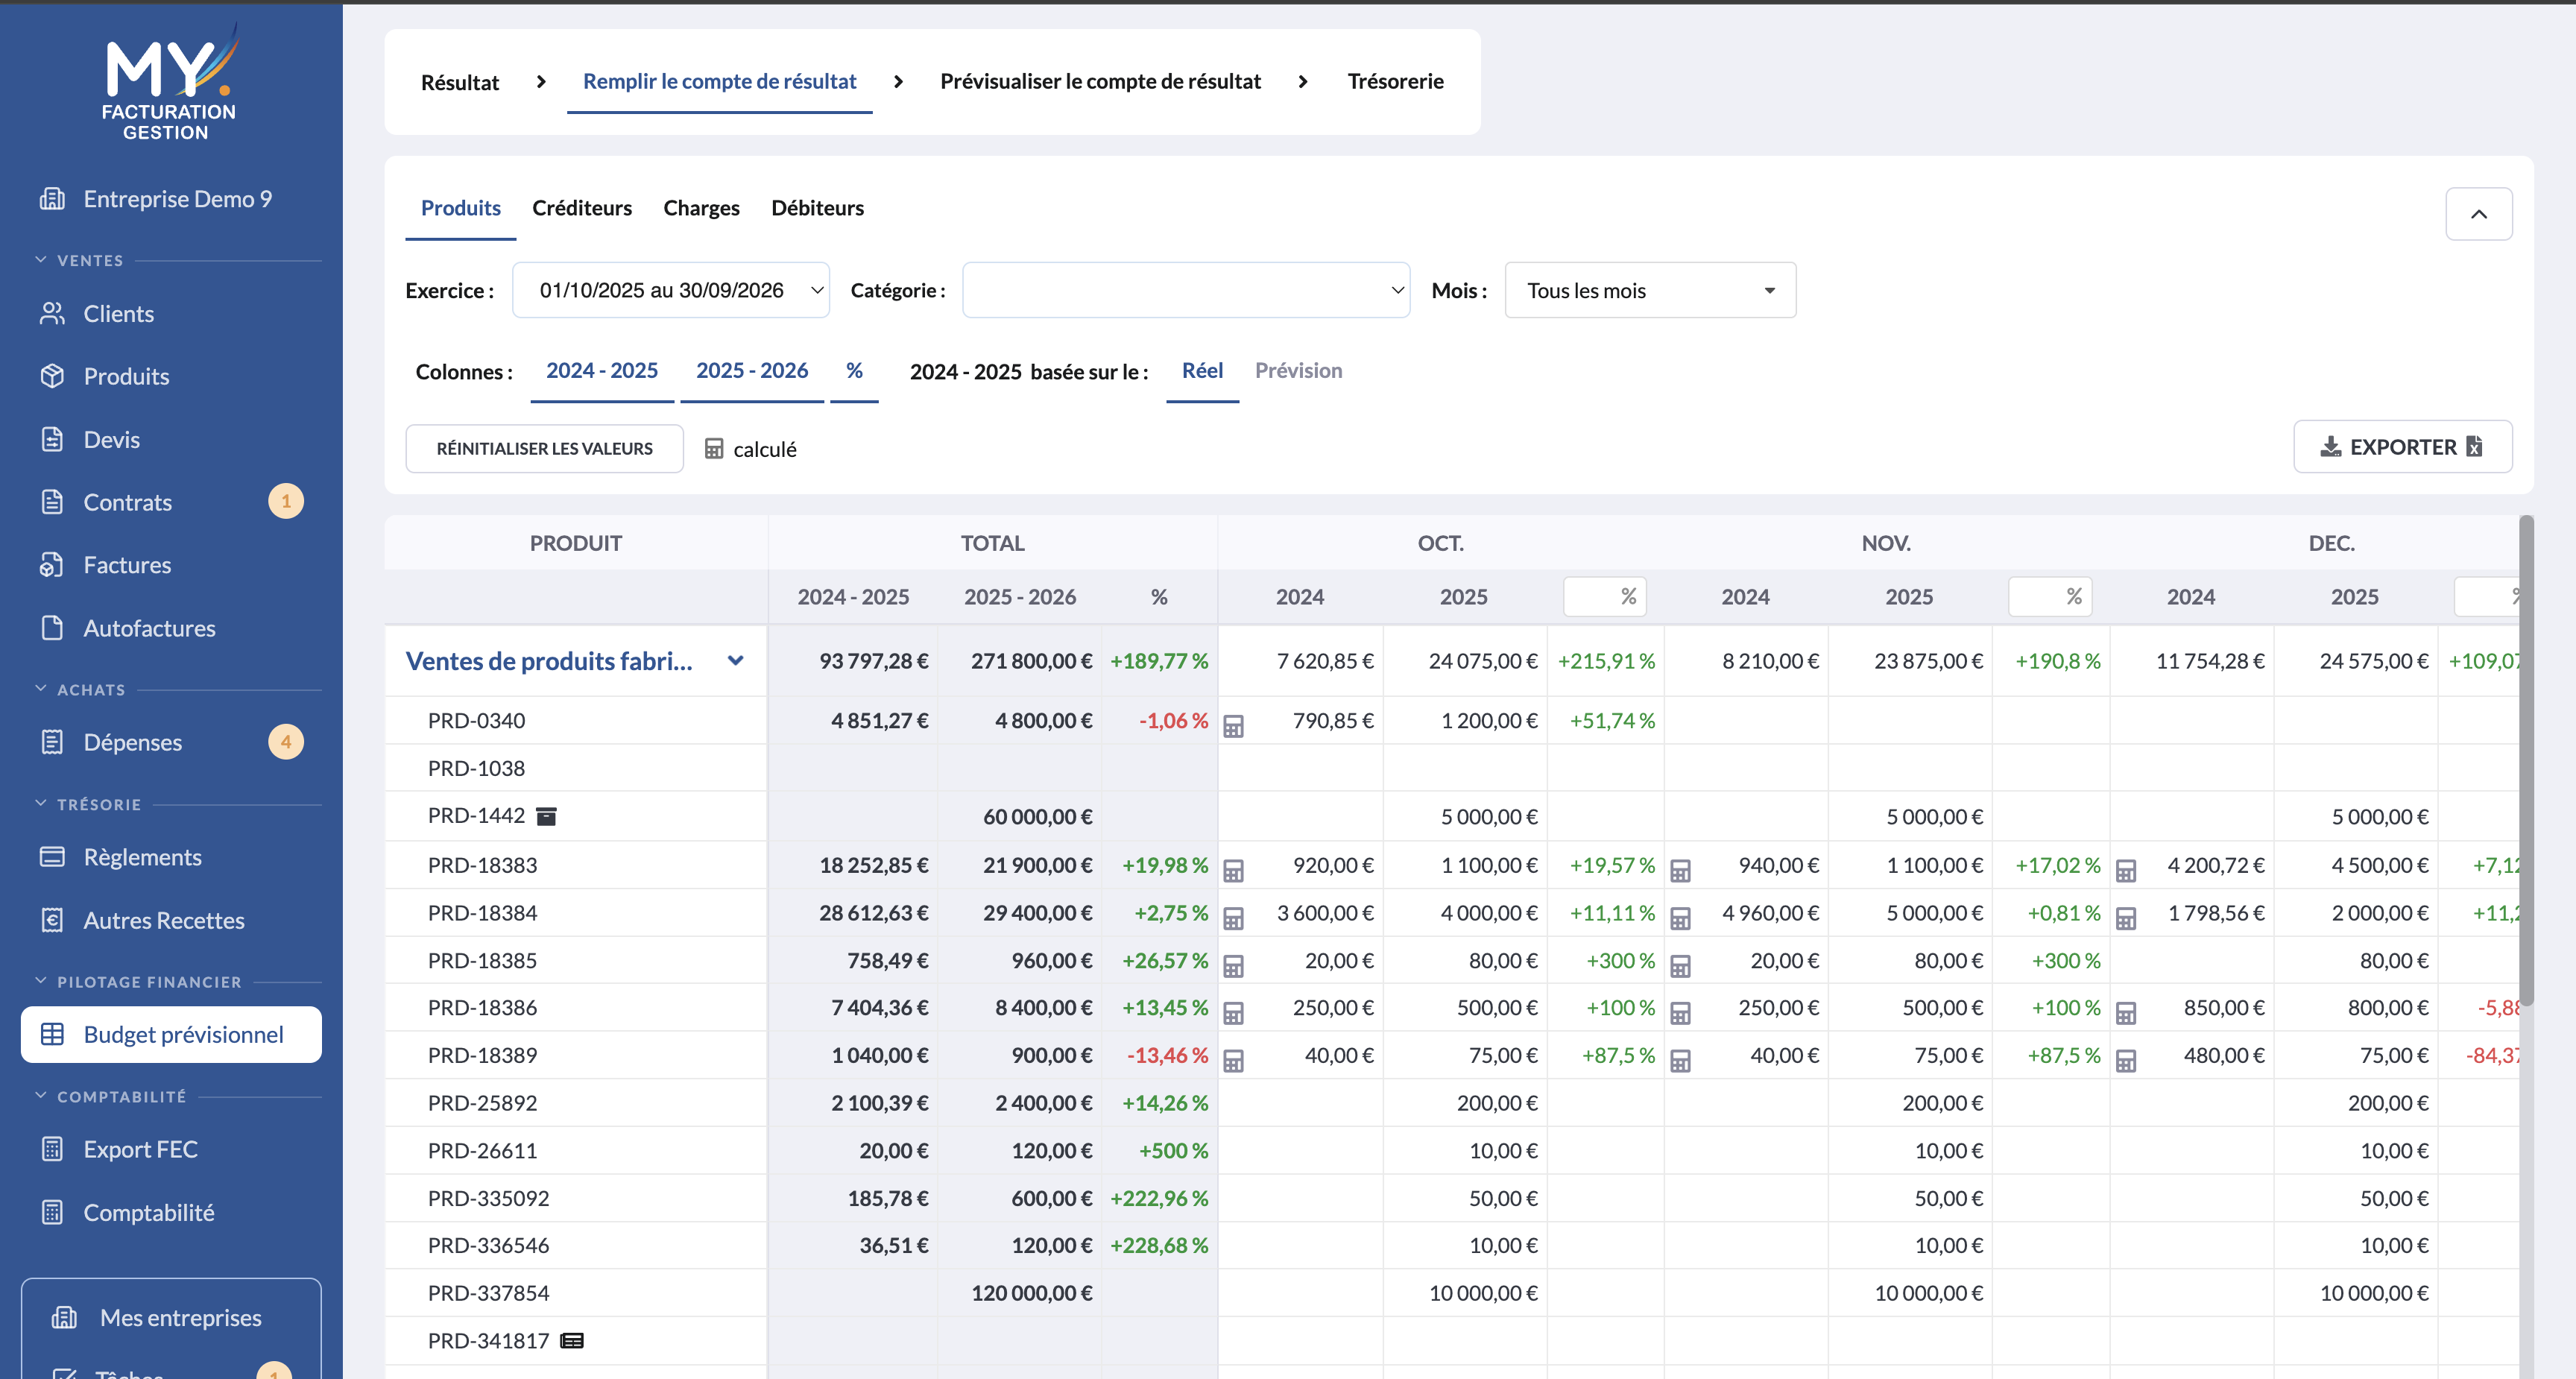2576x1379 pixels.
Task: Click RÉINITIALISER LES VALEURS button
Action: [x=544, y=448]
